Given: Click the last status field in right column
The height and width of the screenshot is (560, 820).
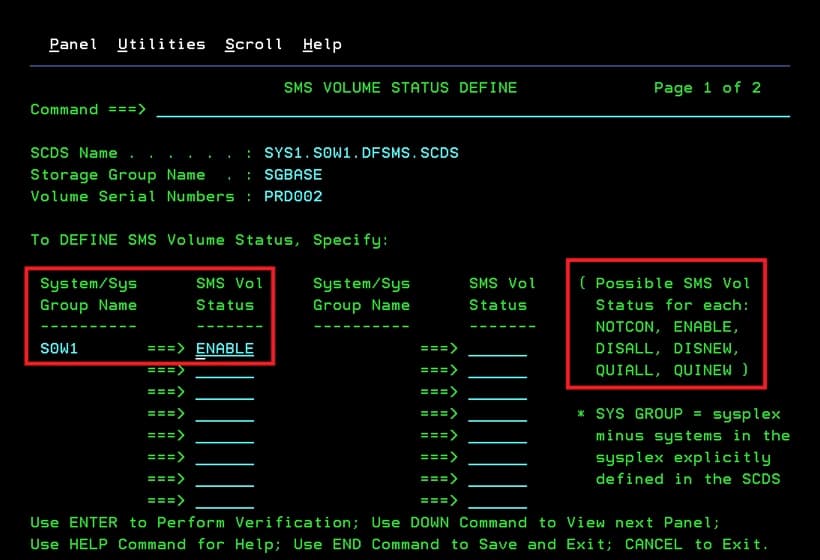Looking at the screenshot, I should [497, 500].
